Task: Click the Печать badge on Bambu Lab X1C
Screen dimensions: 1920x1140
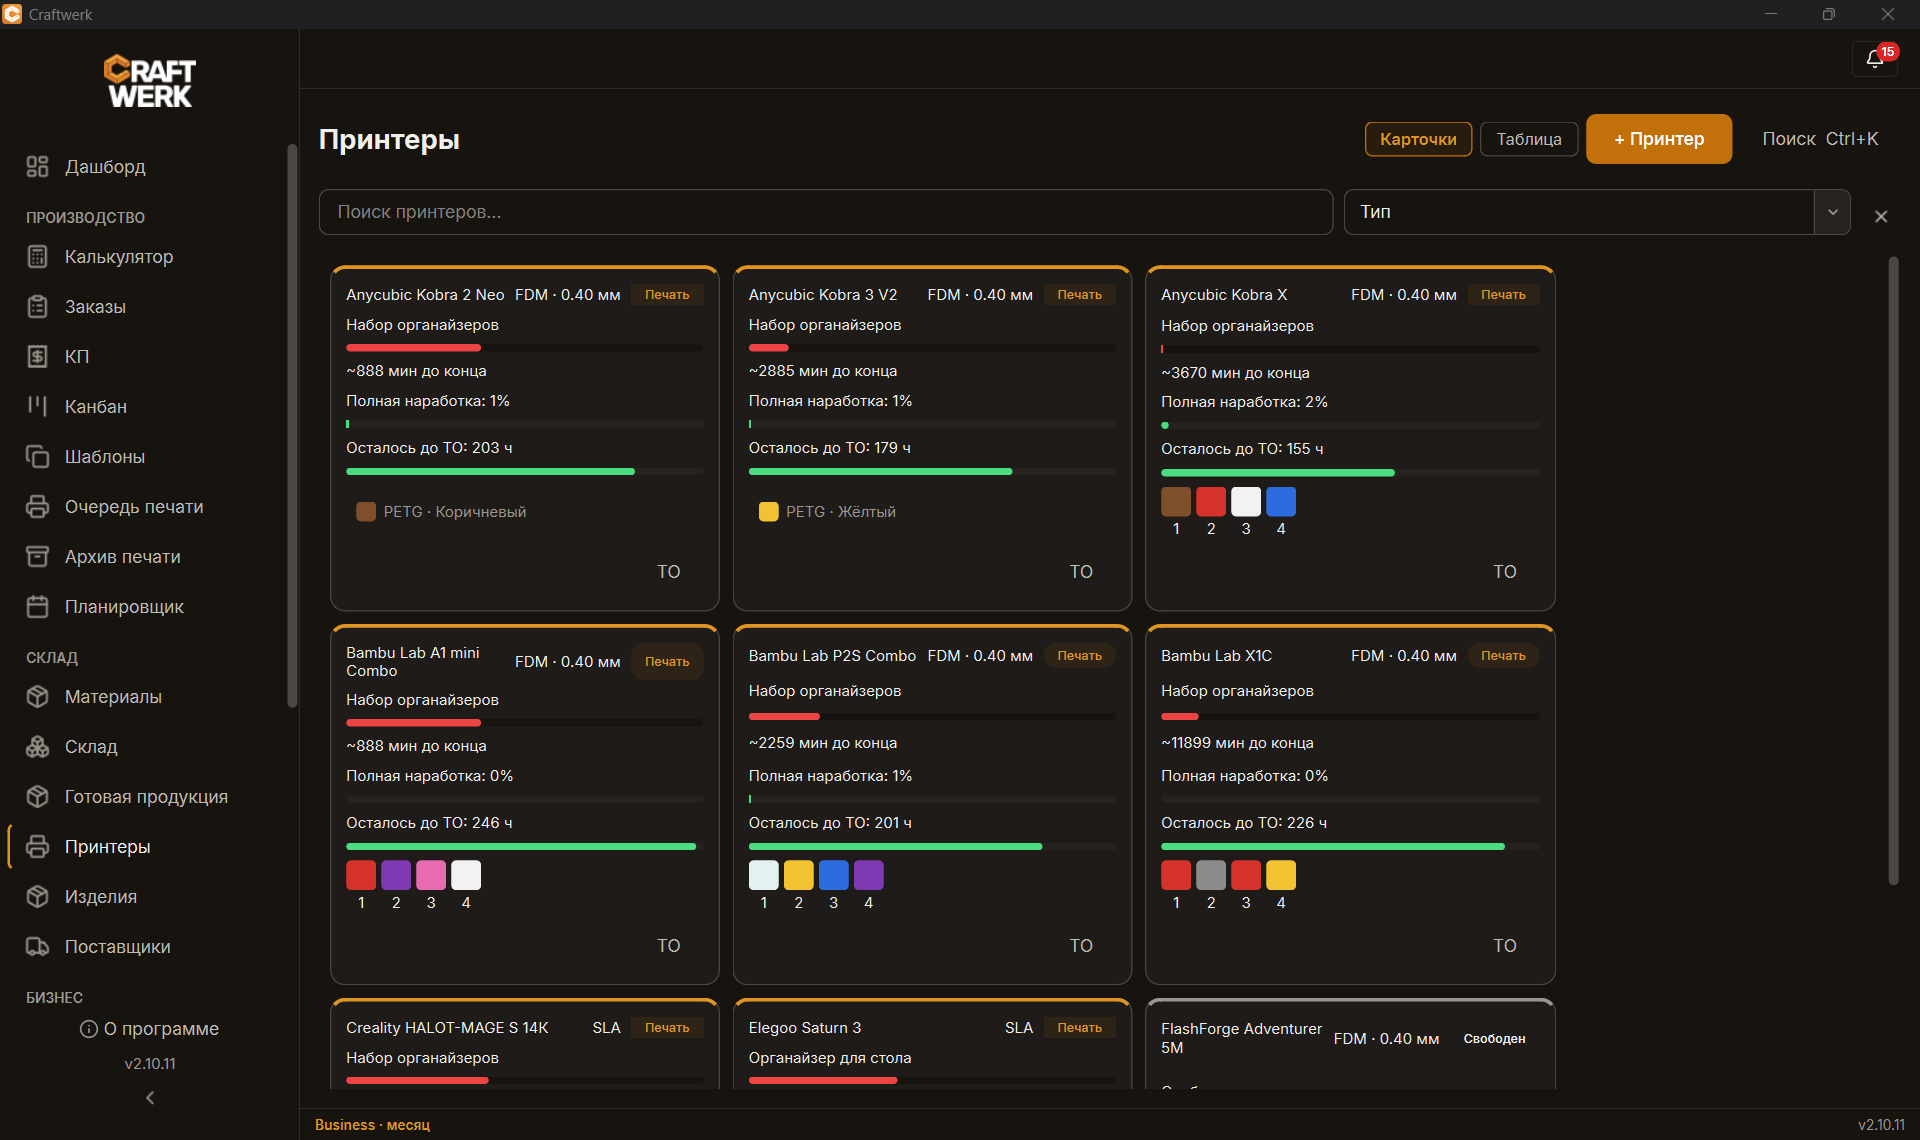Action: point(1503,656)
